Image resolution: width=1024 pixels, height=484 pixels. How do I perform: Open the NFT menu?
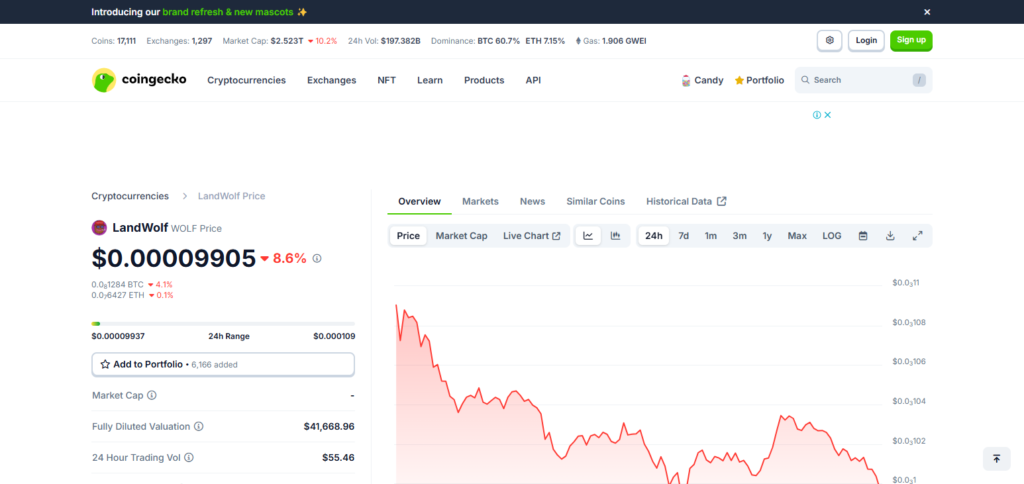[387, 80]
